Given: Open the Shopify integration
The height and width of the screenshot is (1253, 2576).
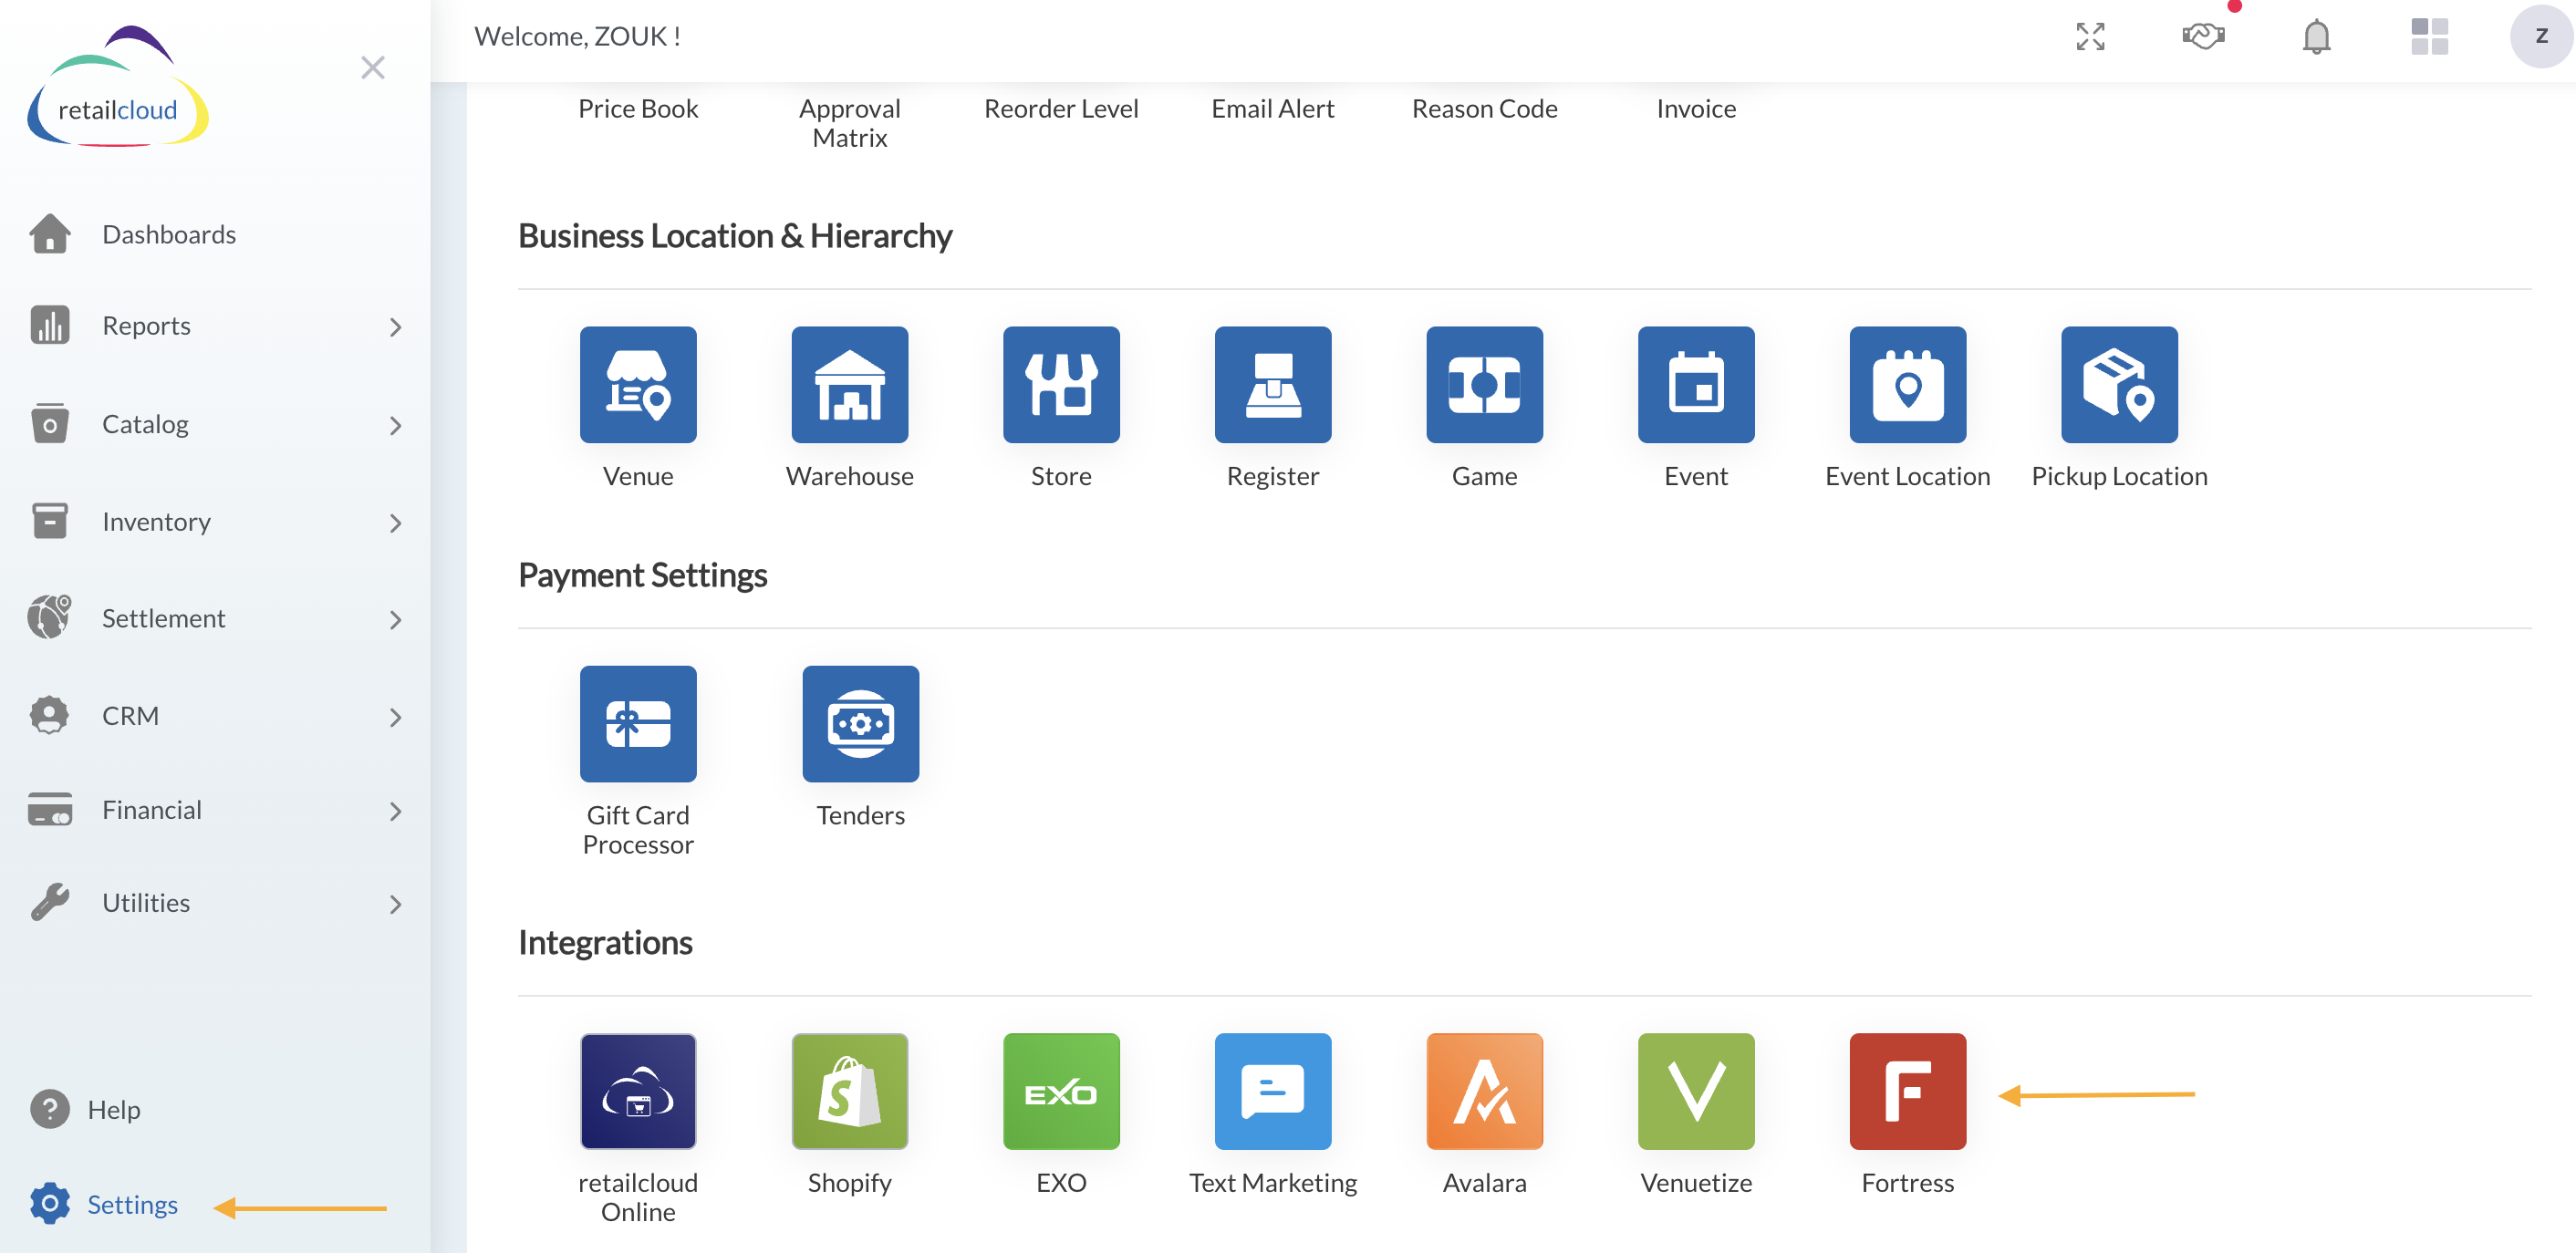Looking at the screenshot, I should click(x=850, y=1091).
